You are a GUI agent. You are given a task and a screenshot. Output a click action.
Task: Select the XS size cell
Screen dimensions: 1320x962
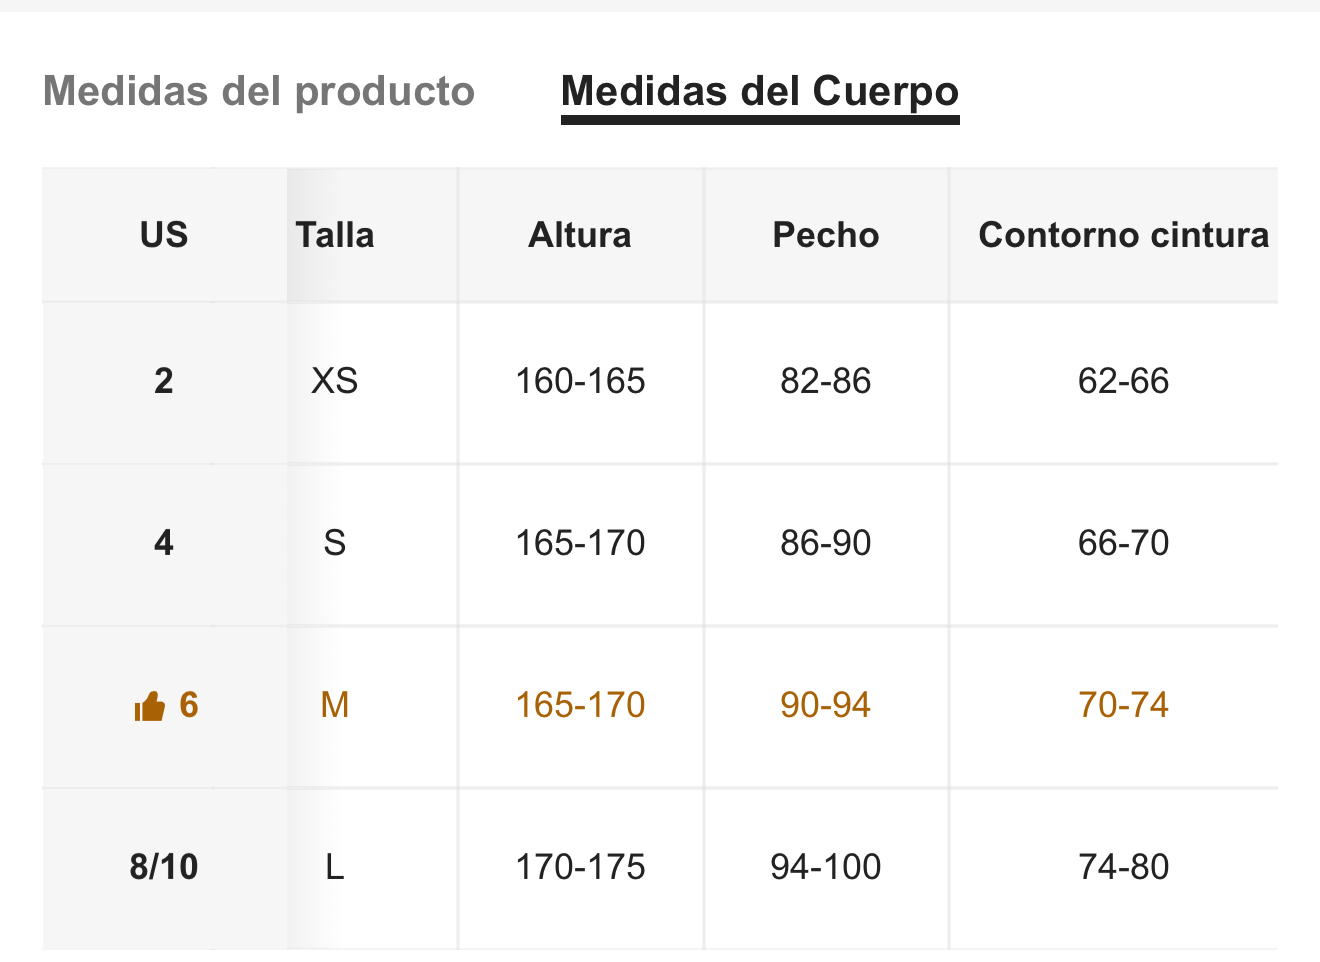click(x=335, y=381)
